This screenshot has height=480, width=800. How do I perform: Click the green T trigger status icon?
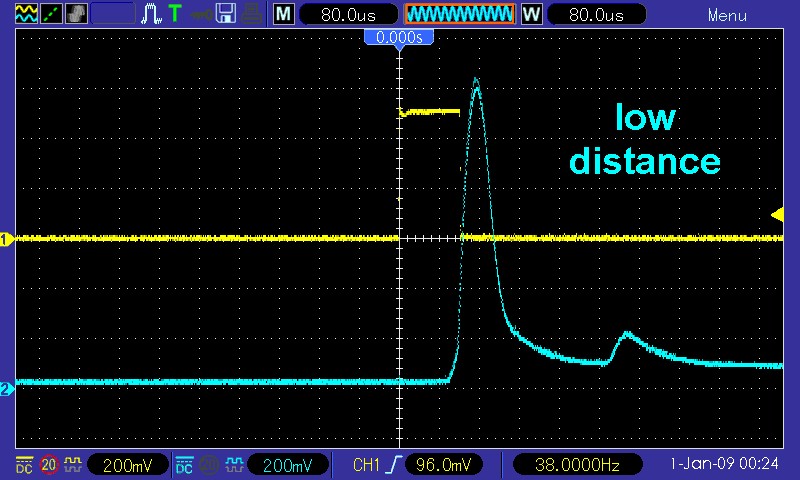175,14
